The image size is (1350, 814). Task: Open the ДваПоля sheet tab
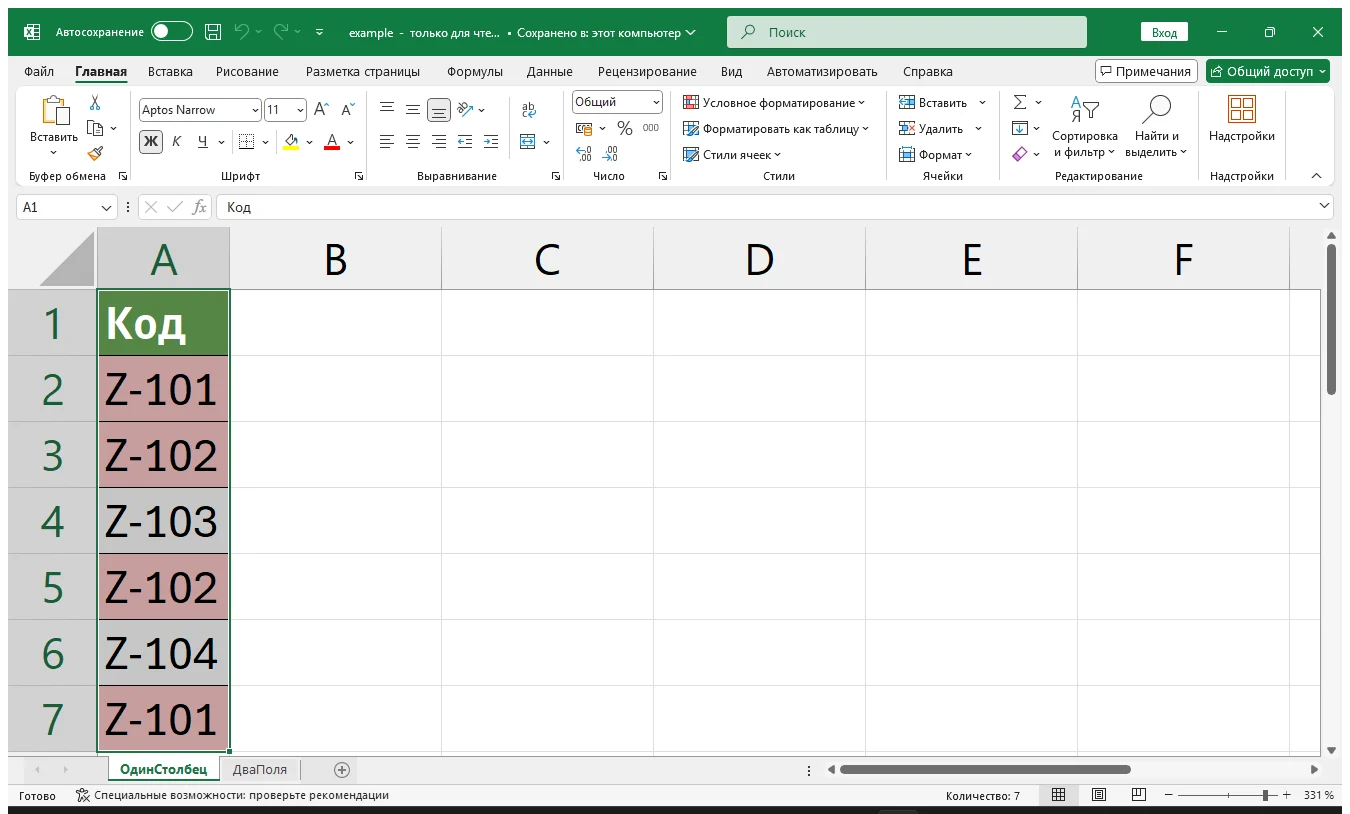pos(260,769)
